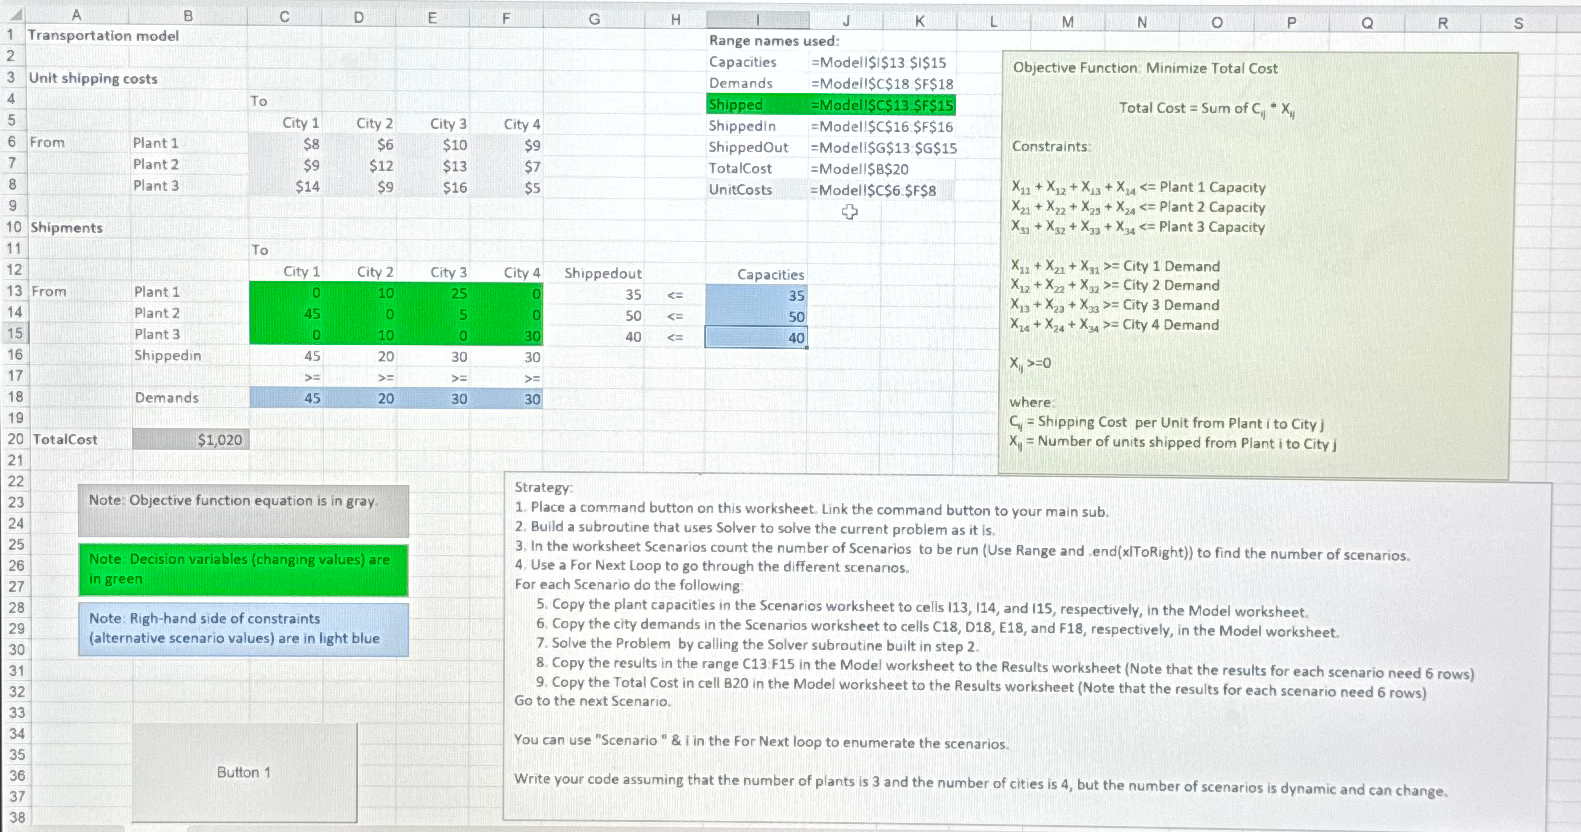The image size is (1581, 832).
Task: Click the <= operator in the Plant 1 shipments row
Action: [675, 295]
